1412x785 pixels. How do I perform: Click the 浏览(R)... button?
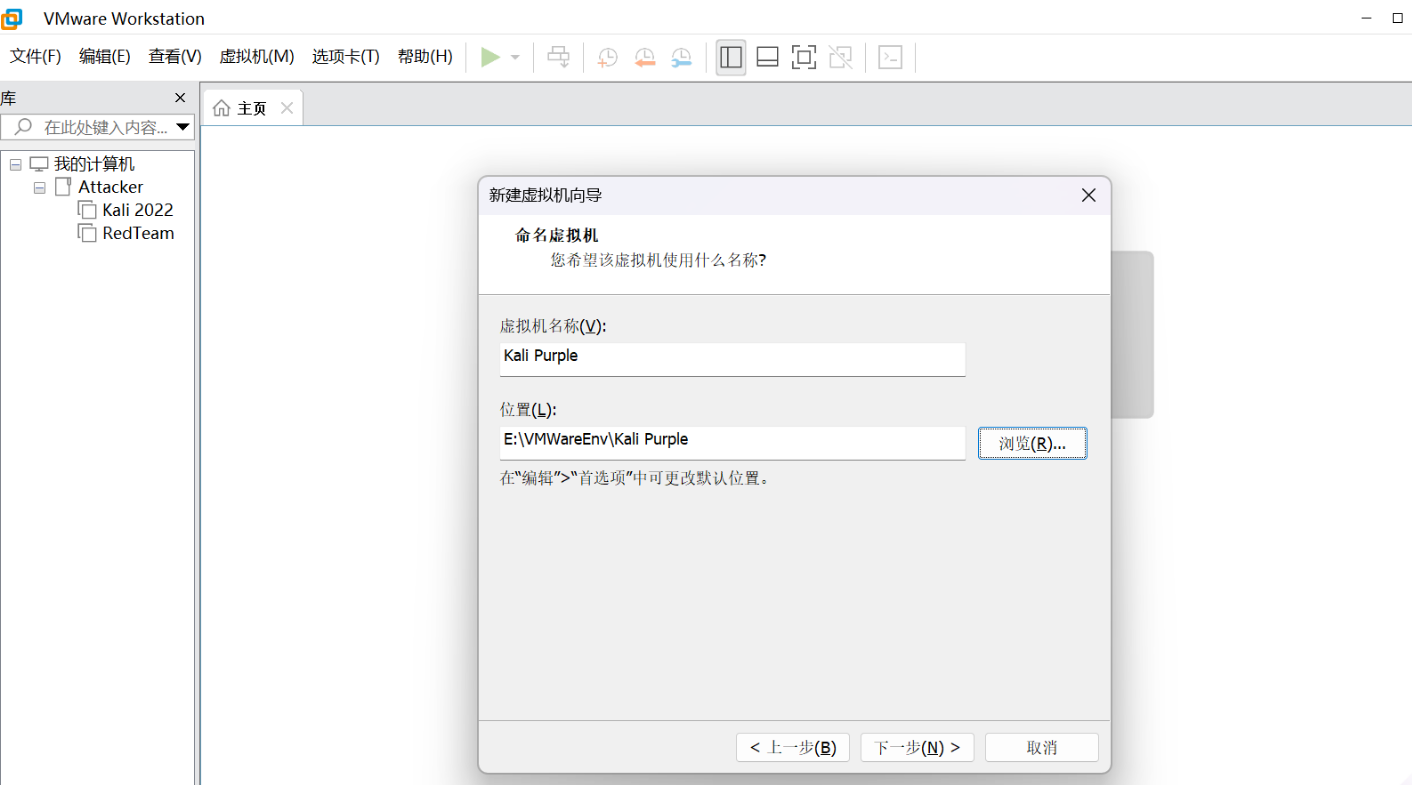tap(1032, 444)
